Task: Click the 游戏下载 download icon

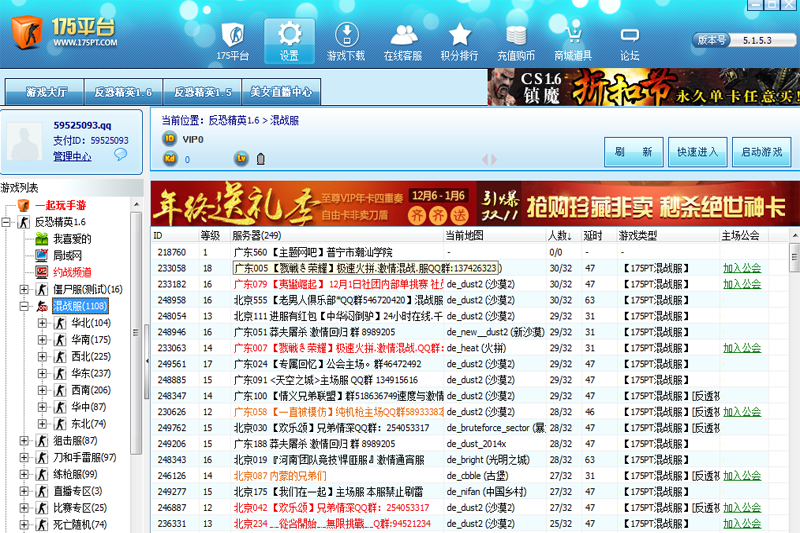Action: coord(346,35)
